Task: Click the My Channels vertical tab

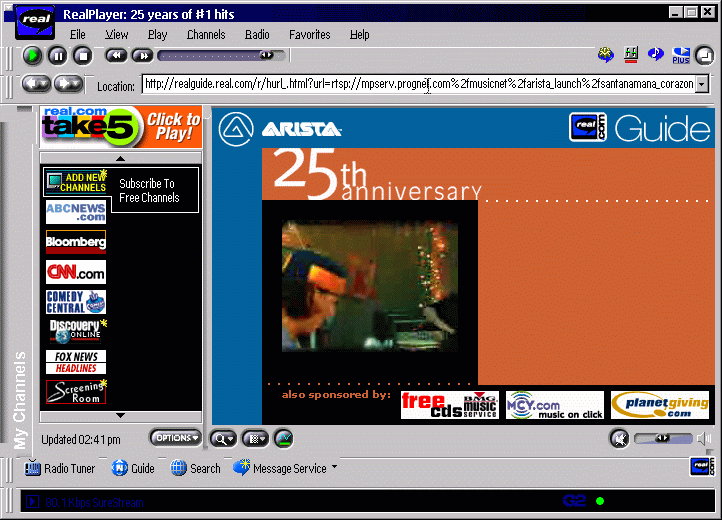Action: 19,400
